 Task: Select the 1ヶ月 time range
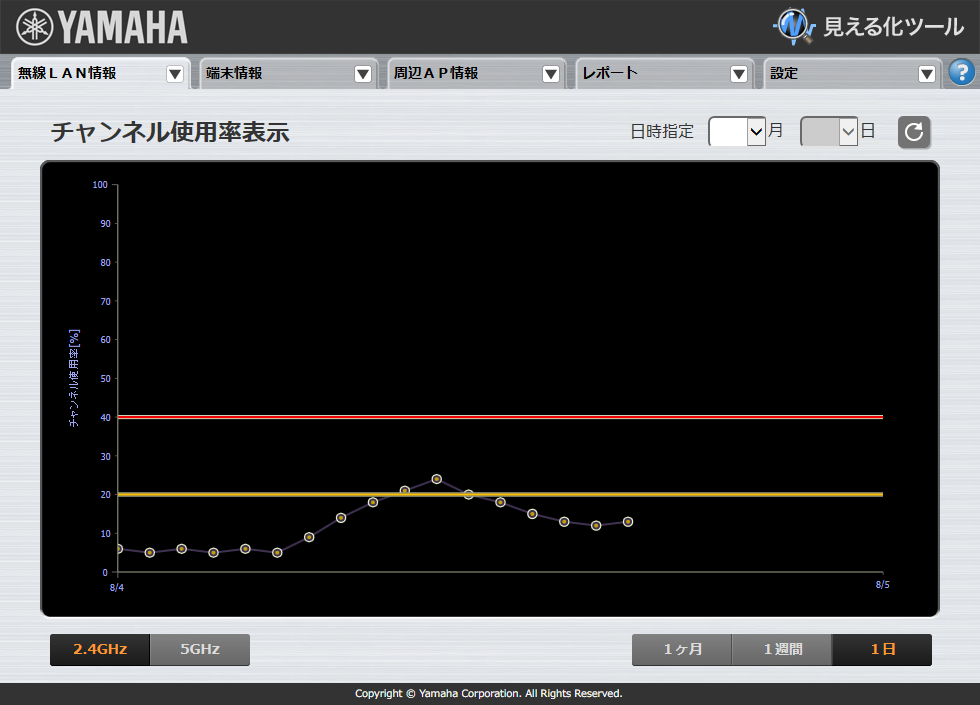(682, 650)
